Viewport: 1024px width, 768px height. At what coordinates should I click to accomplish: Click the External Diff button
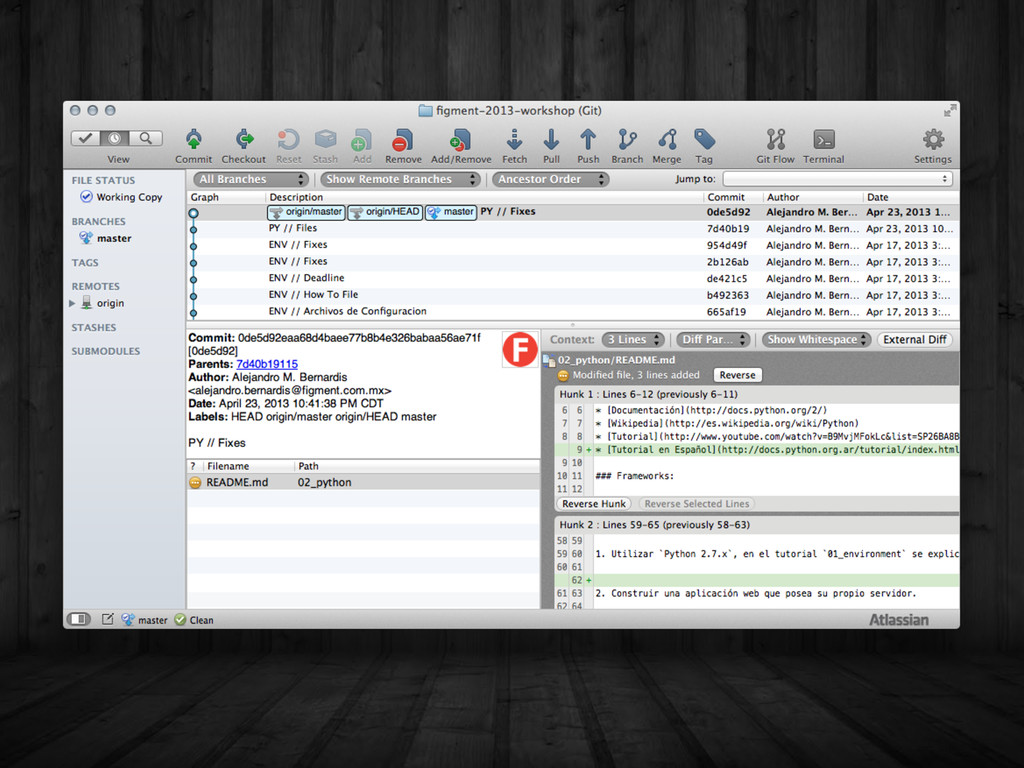(914, 340)
